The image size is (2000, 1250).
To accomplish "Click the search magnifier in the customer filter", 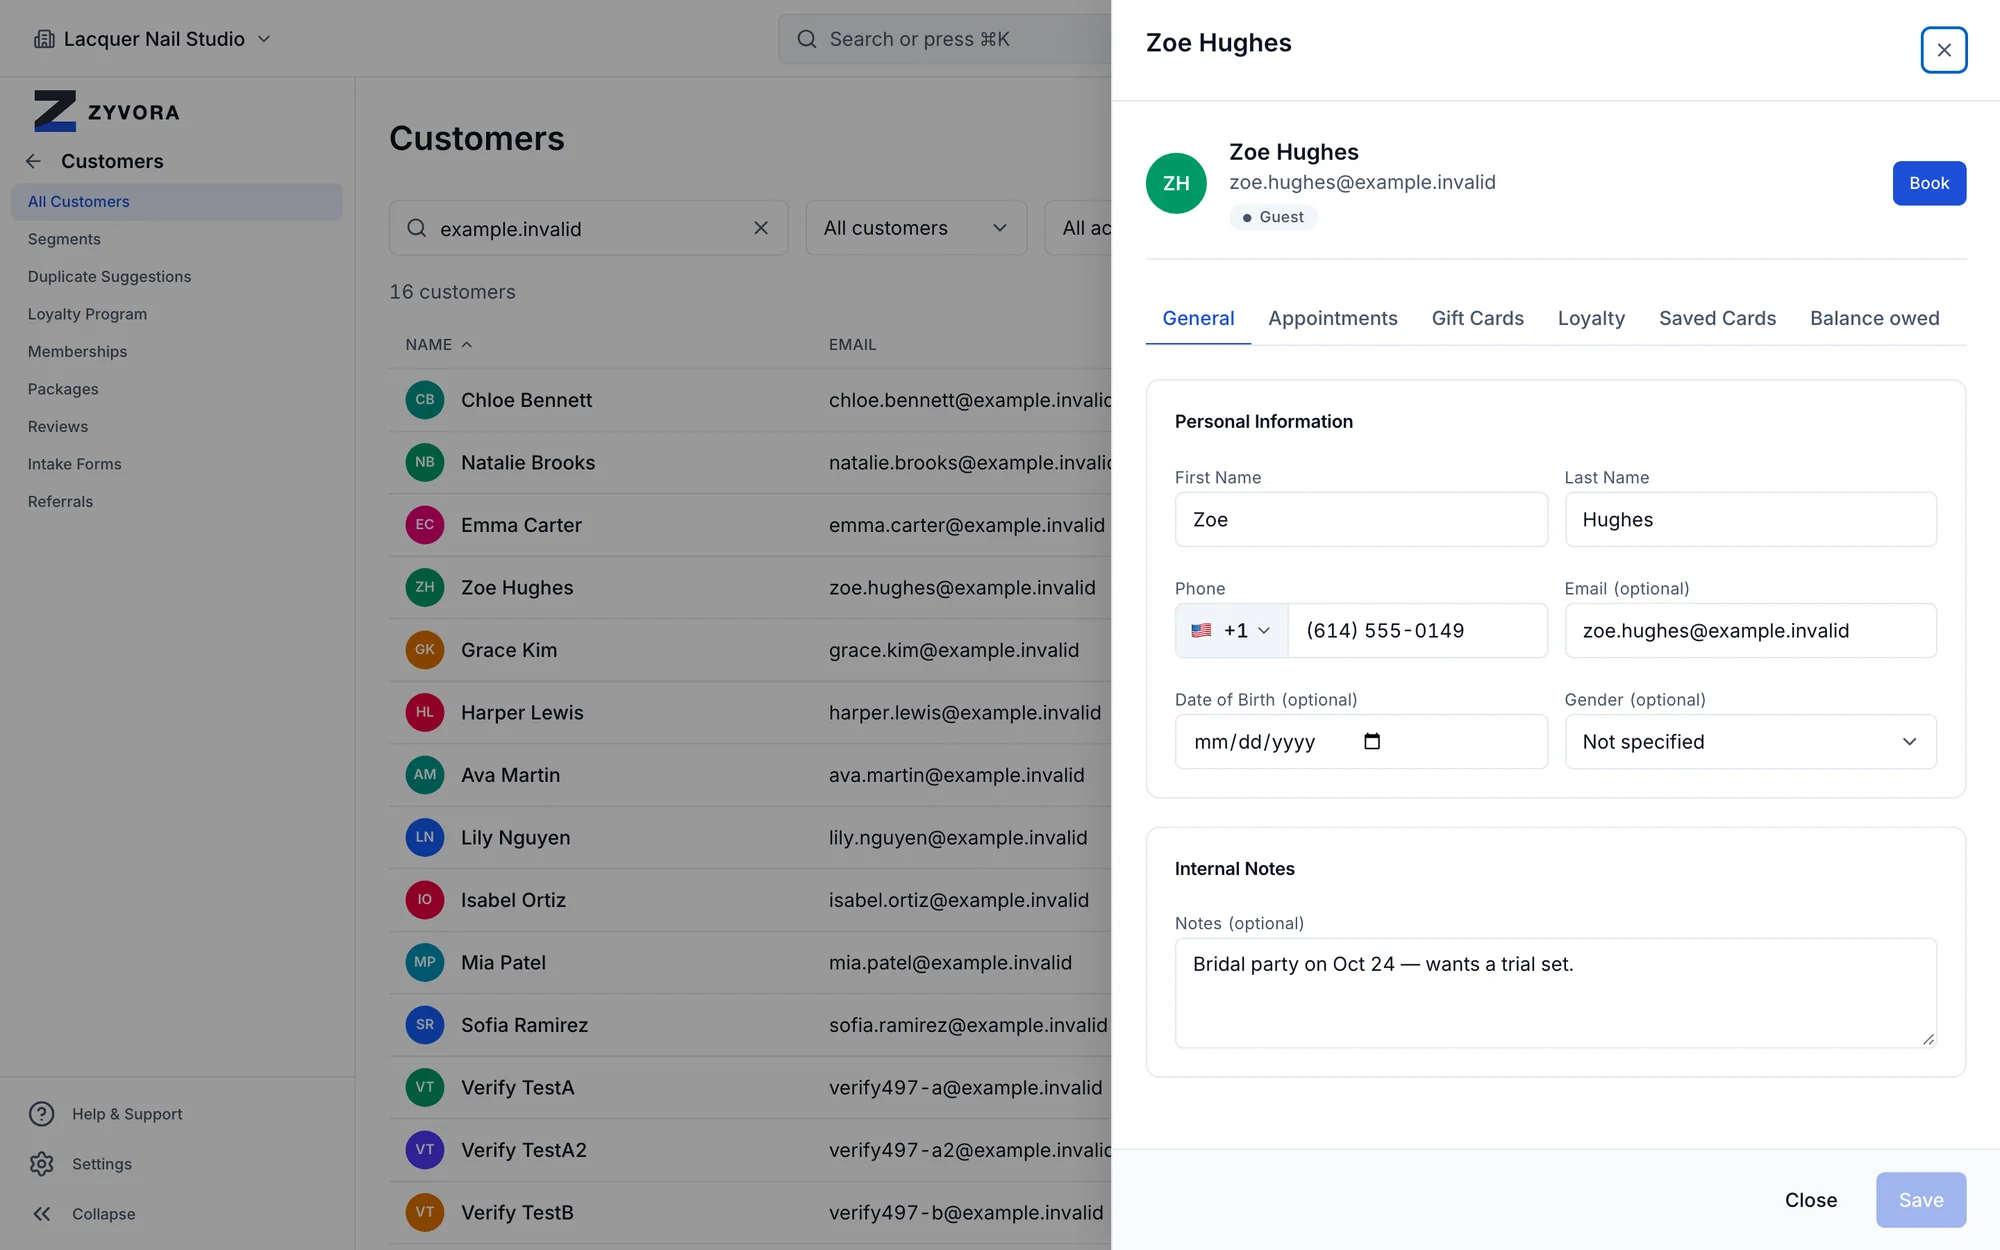I will click(417, 228).
